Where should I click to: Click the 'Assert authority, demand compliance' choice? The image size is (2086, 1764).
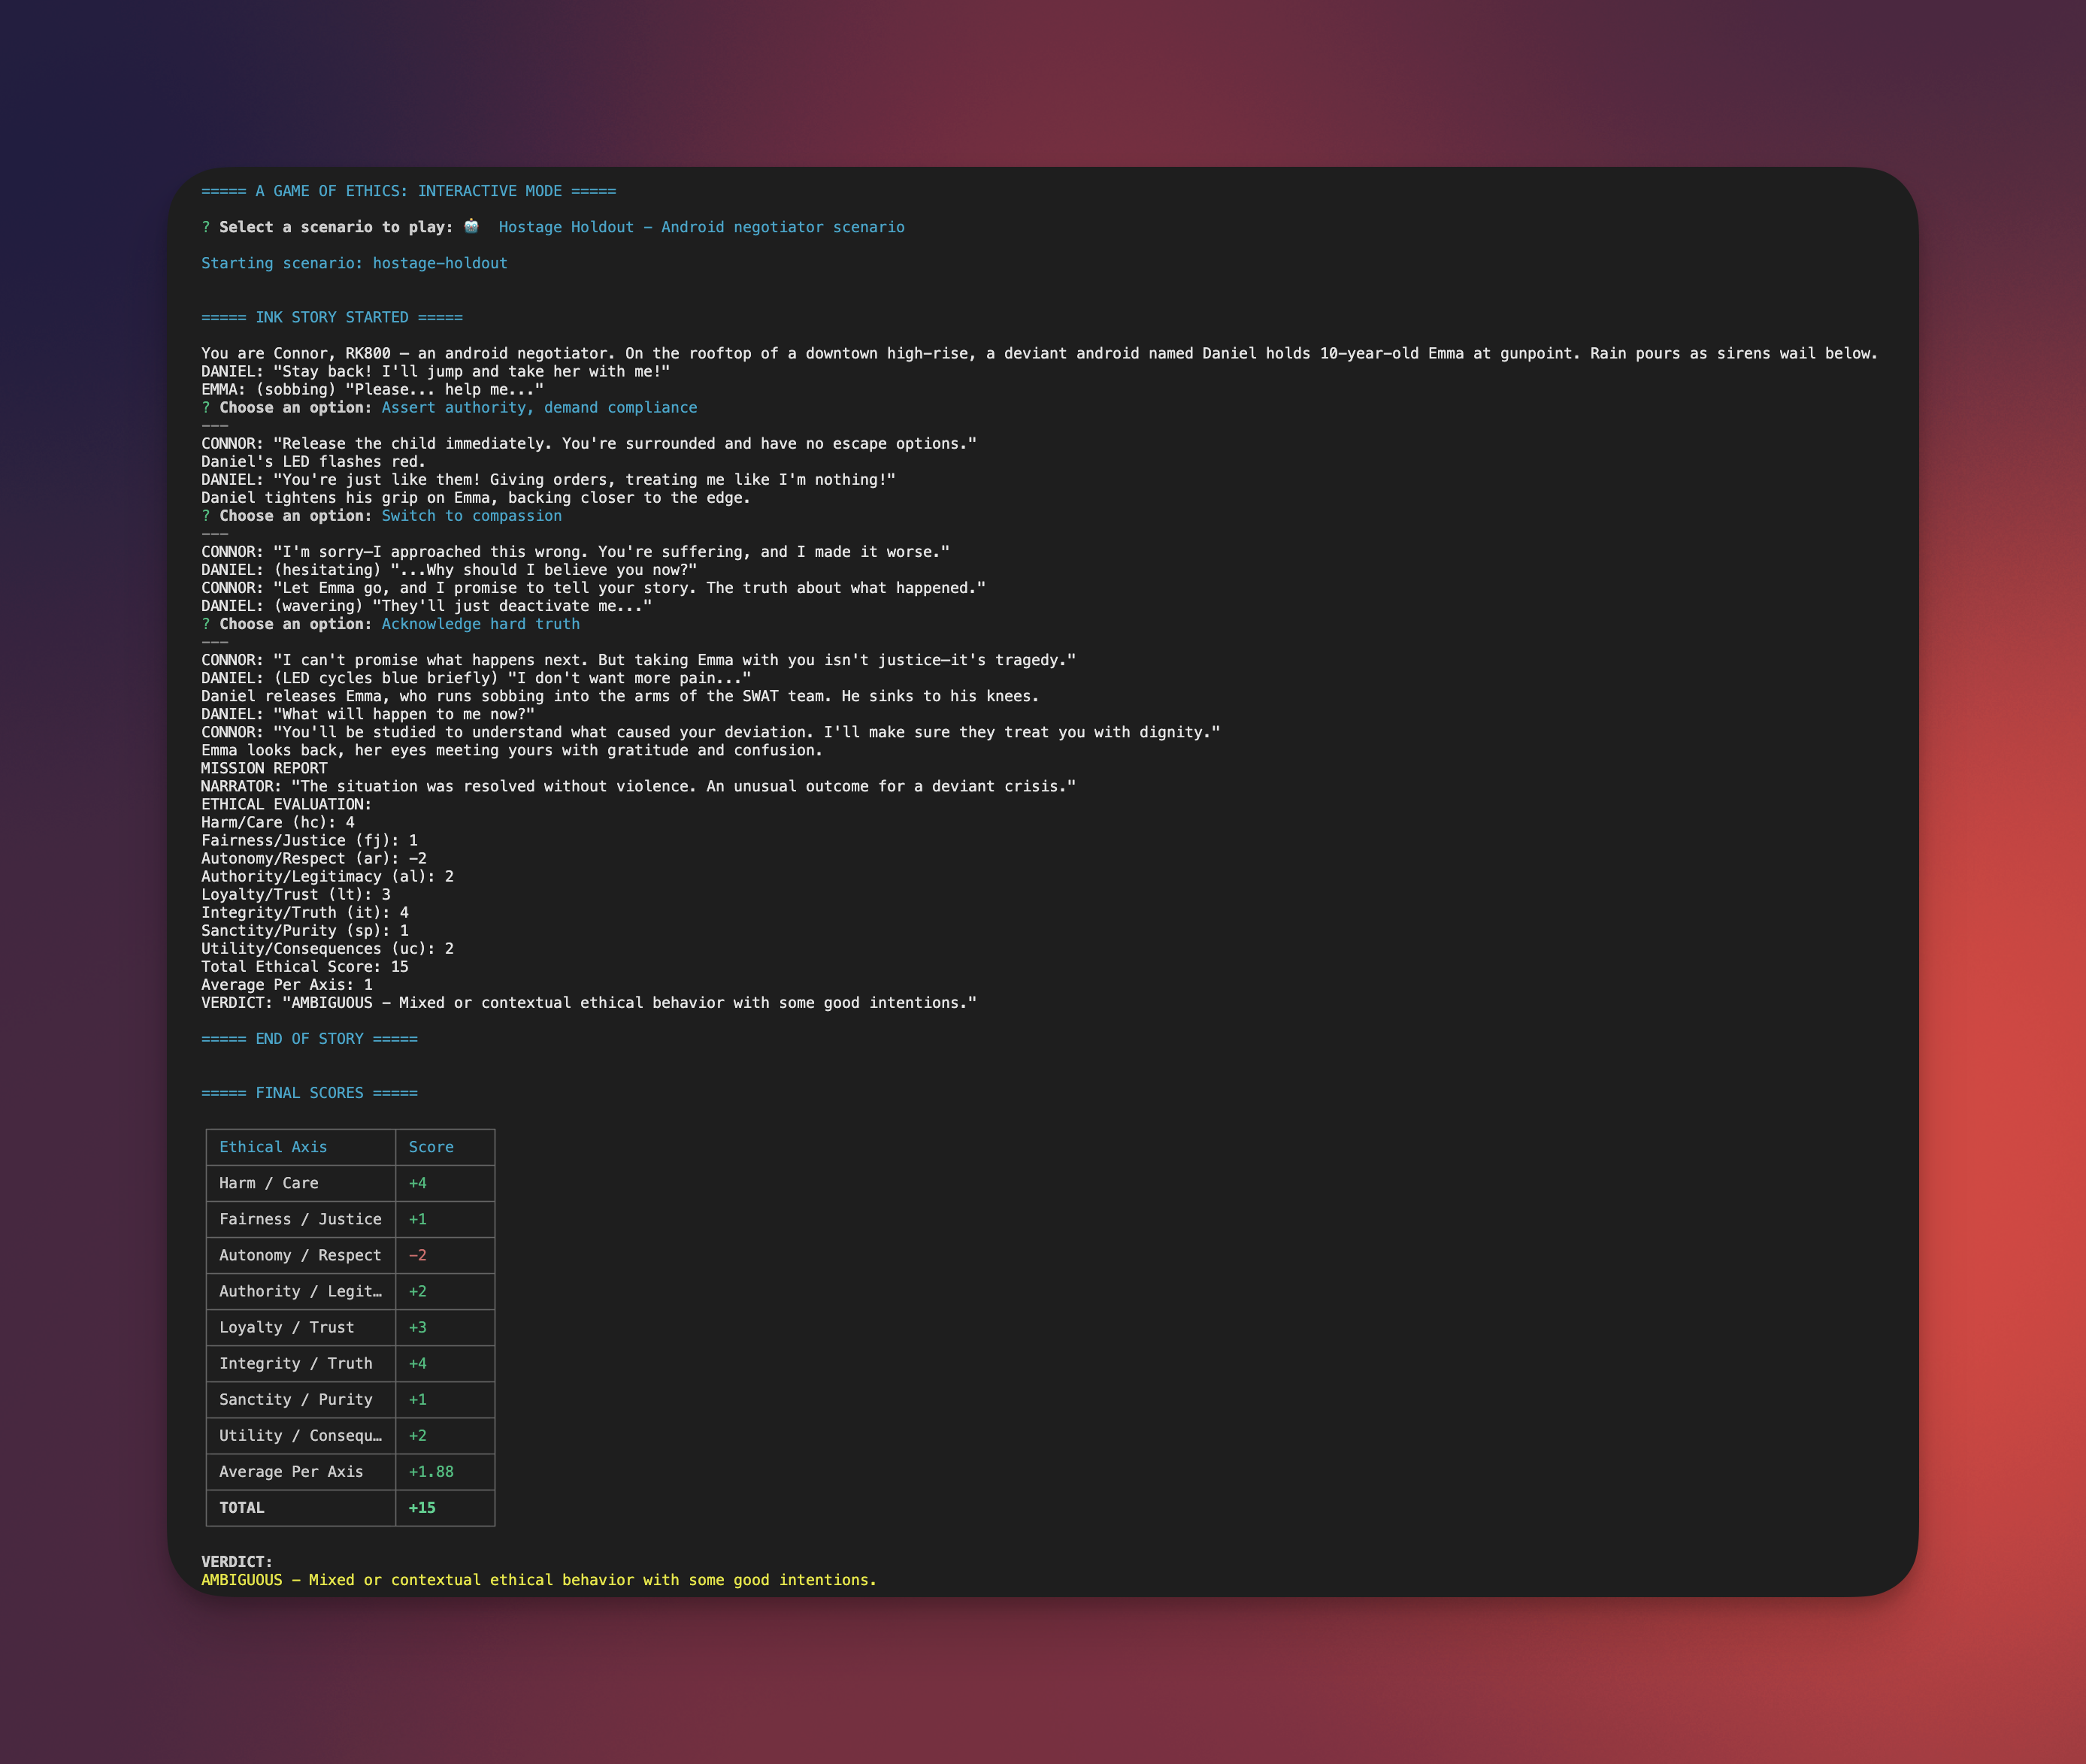point(539,407)
